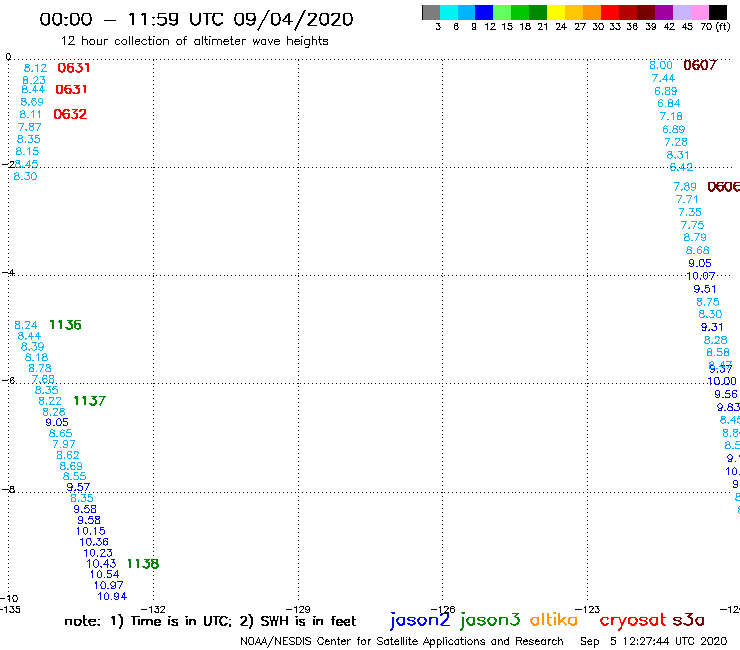This screenshot has height=650, width=740.
Task: Click the wave height '7.97'
Action: click(x=64, y=444)
